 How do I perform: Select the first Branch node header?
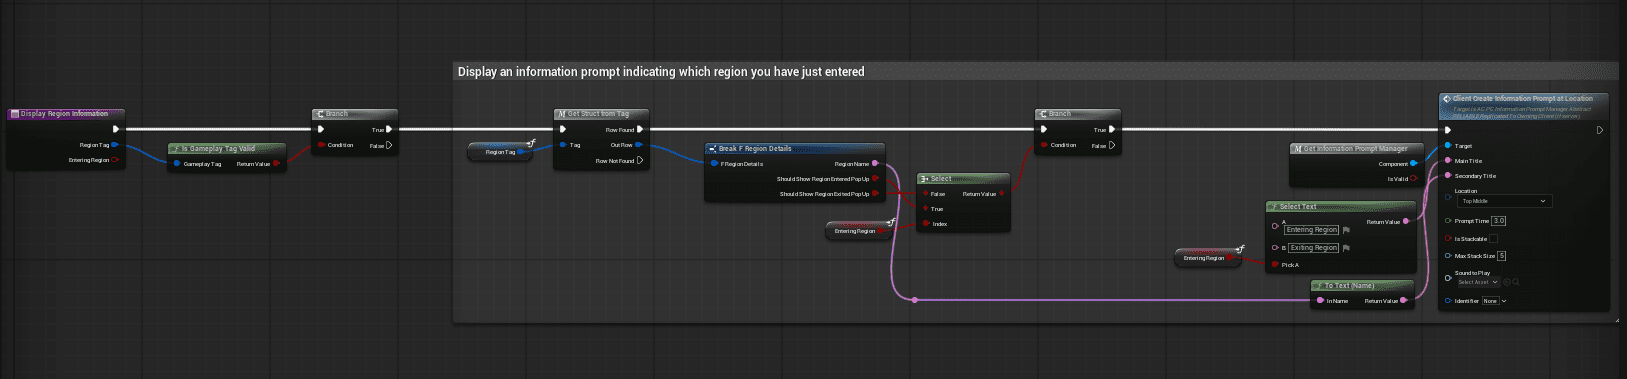[x=355, y=114]
